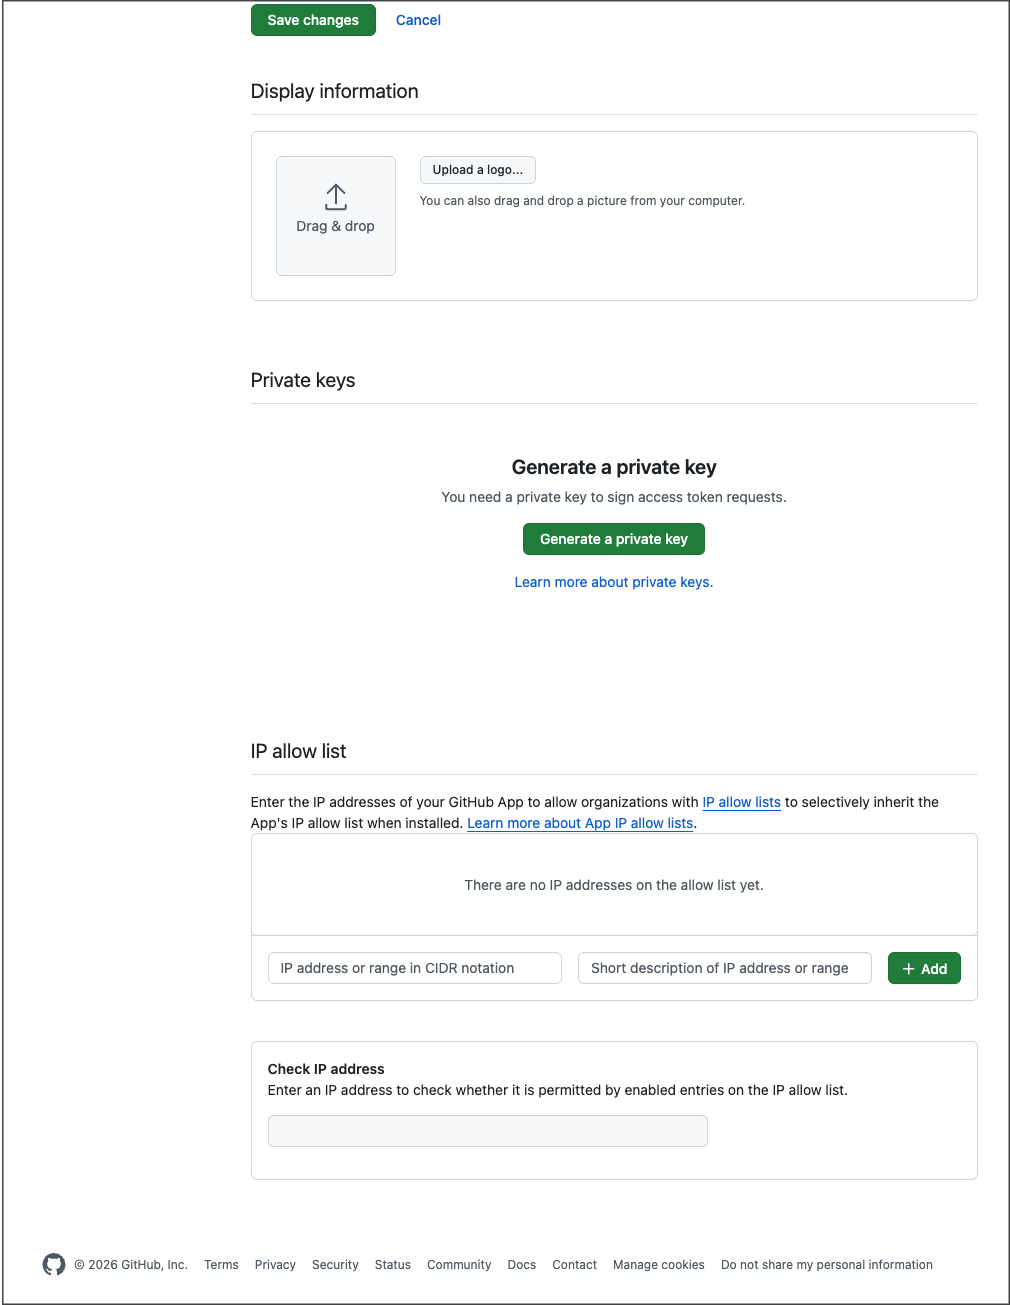This screenshot has height=1305, width=1010.
Task: Cancel the changes
Action: pos(418,20)
